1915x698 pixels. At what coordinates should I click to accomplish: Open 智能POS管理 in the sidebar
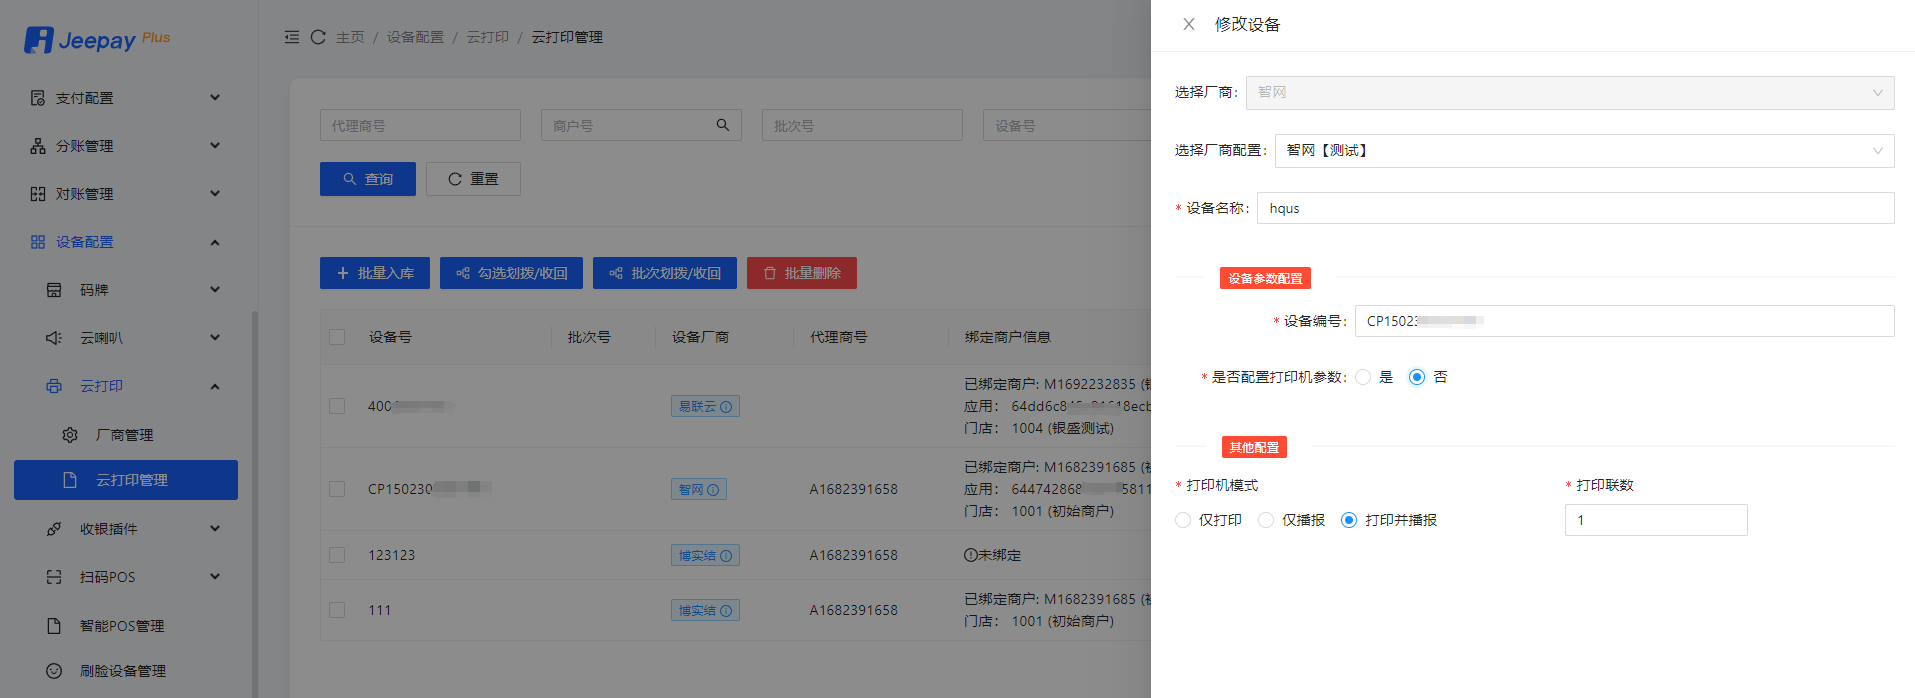[x=121, y=626]
